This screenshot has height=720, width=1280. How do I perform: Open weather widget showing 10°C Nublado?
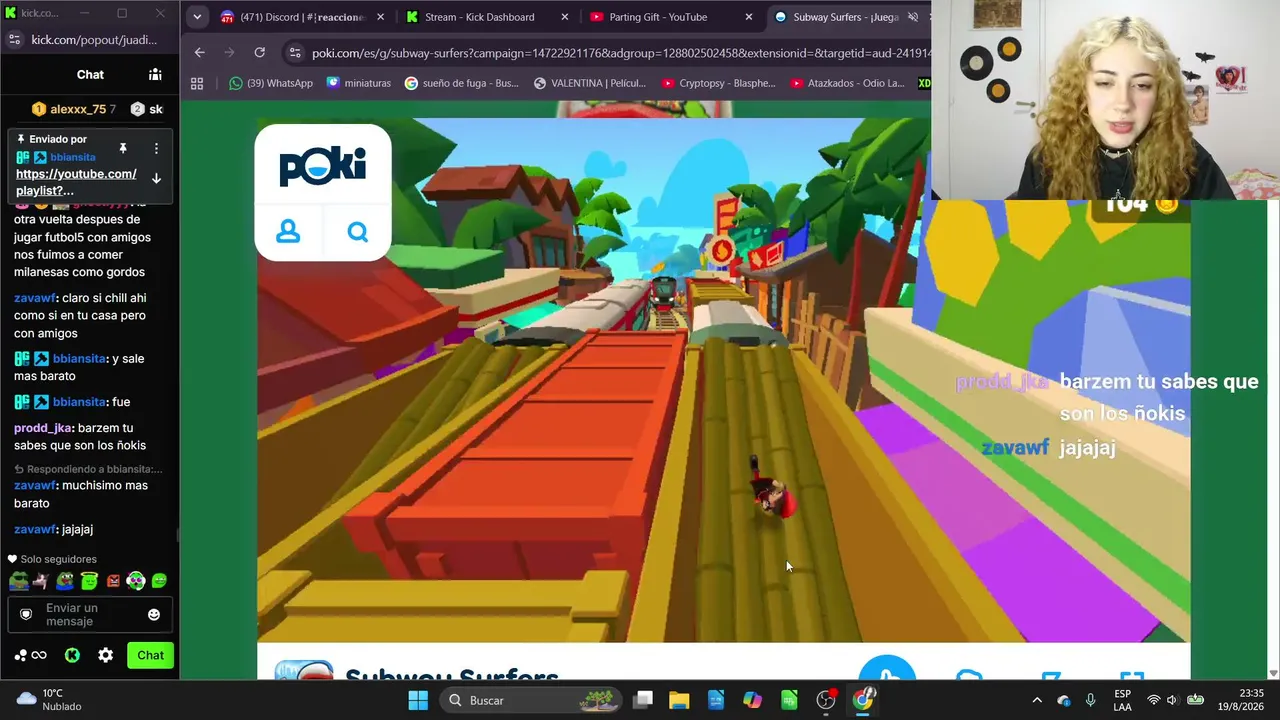click(50, 700)
